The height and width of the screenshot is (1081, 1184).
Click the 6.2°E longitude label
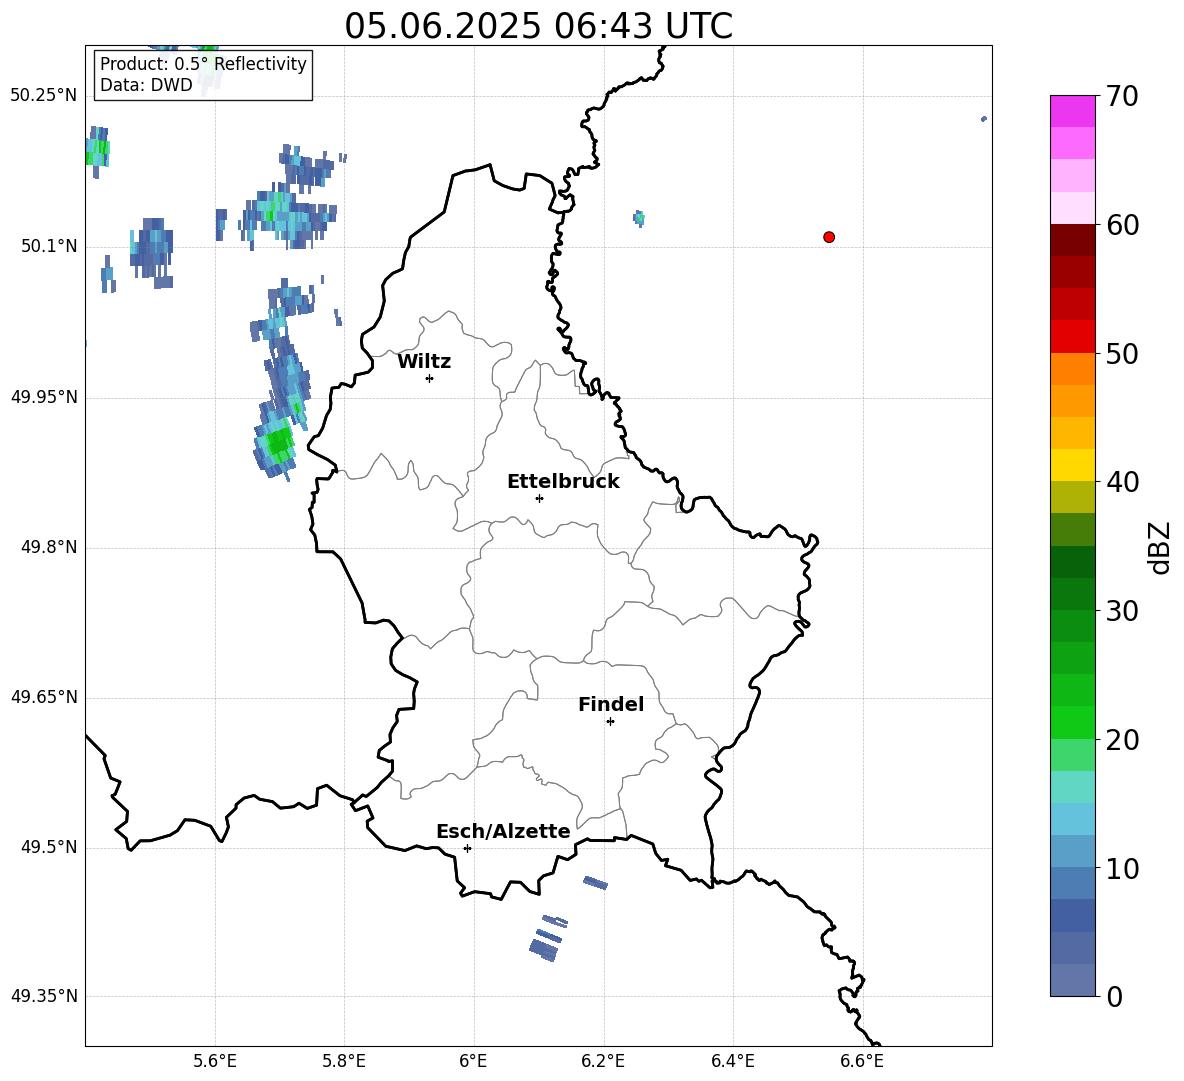(603, 1061)
